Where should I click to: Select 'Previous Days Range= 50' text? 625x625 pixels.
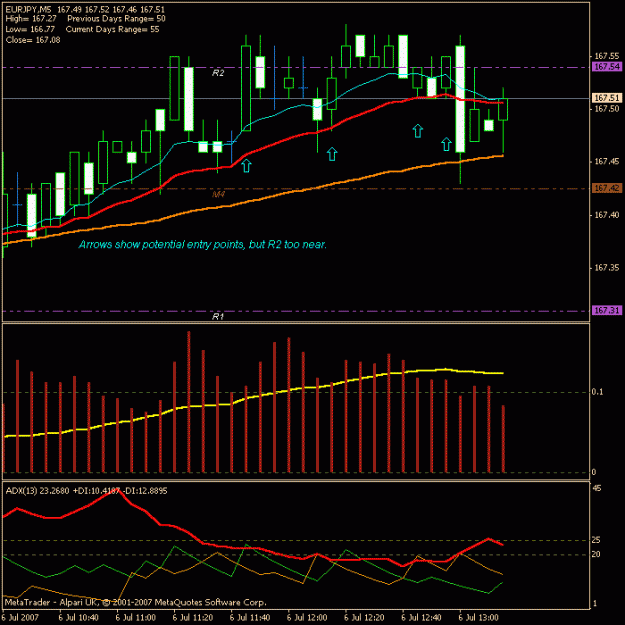coord(116,19)
